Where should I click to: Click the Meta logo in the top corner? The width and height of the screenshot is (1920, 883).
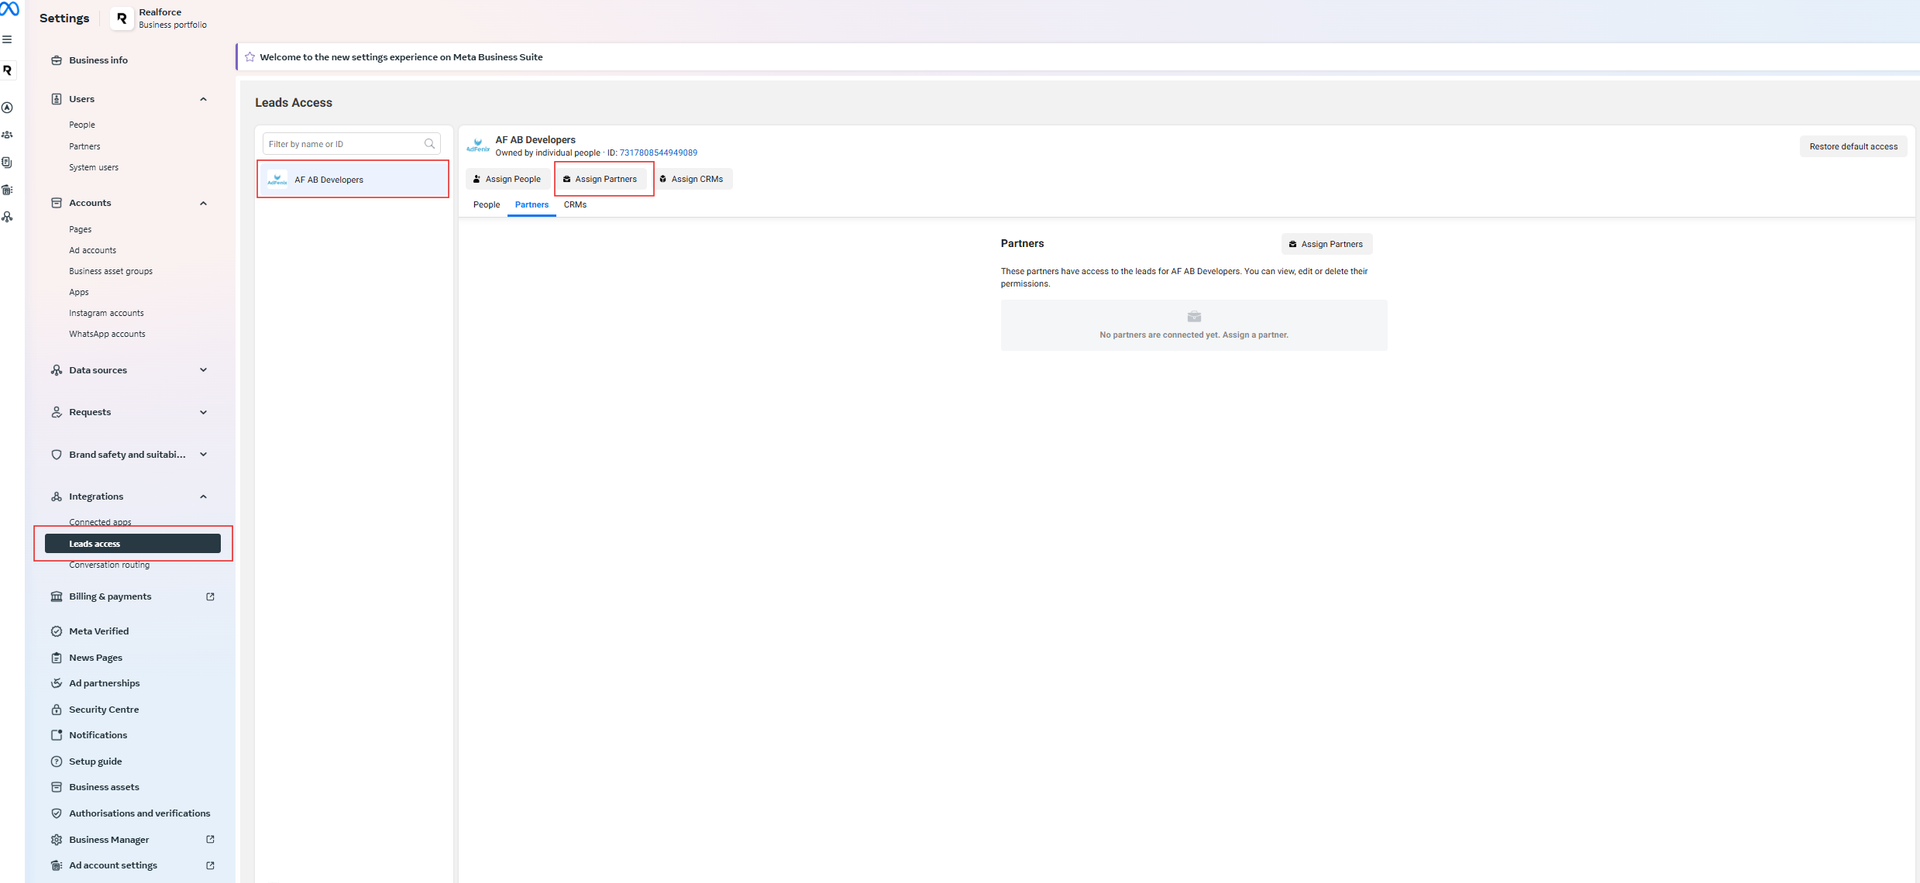[9, 8]
